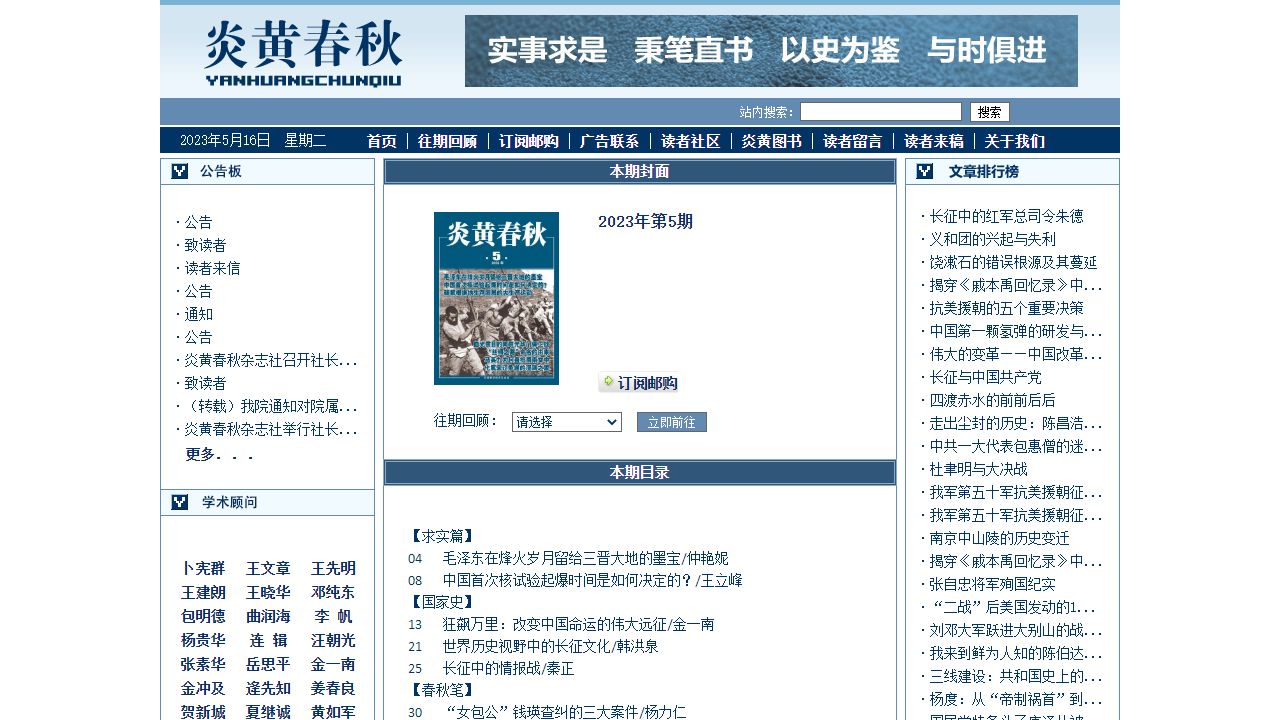Click advisor name 卜宪群
The width and height of the screenshot is (1280, 720).
click(x=203, y=568)
